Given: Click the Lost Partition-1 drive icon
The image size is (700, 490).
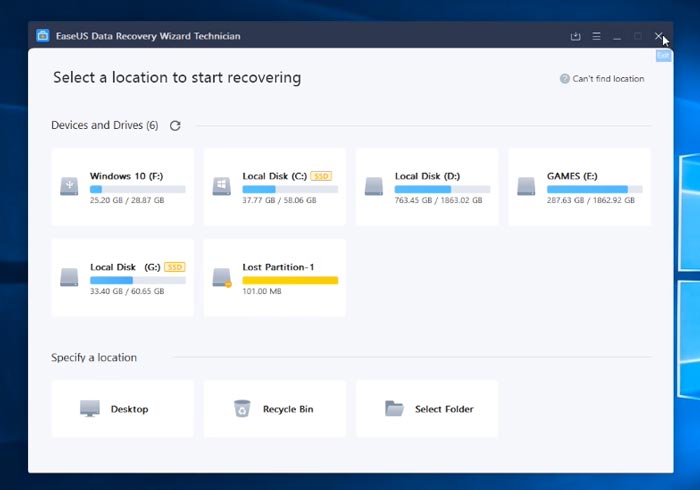Looking at the screenshot, I should click(x=222, y=277).
